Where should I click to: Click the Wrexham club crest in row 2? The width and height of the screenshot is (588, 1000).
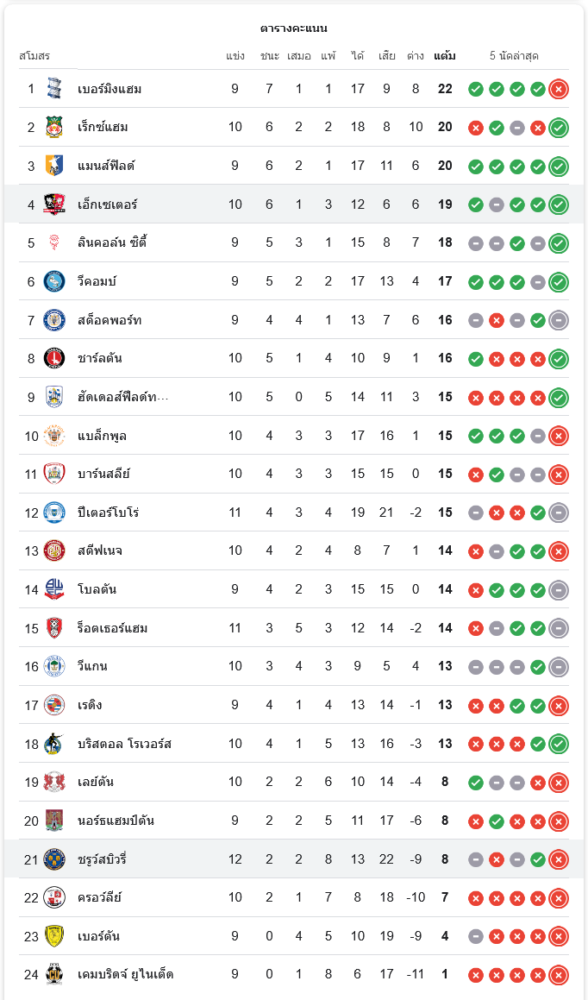pos(54,127)
